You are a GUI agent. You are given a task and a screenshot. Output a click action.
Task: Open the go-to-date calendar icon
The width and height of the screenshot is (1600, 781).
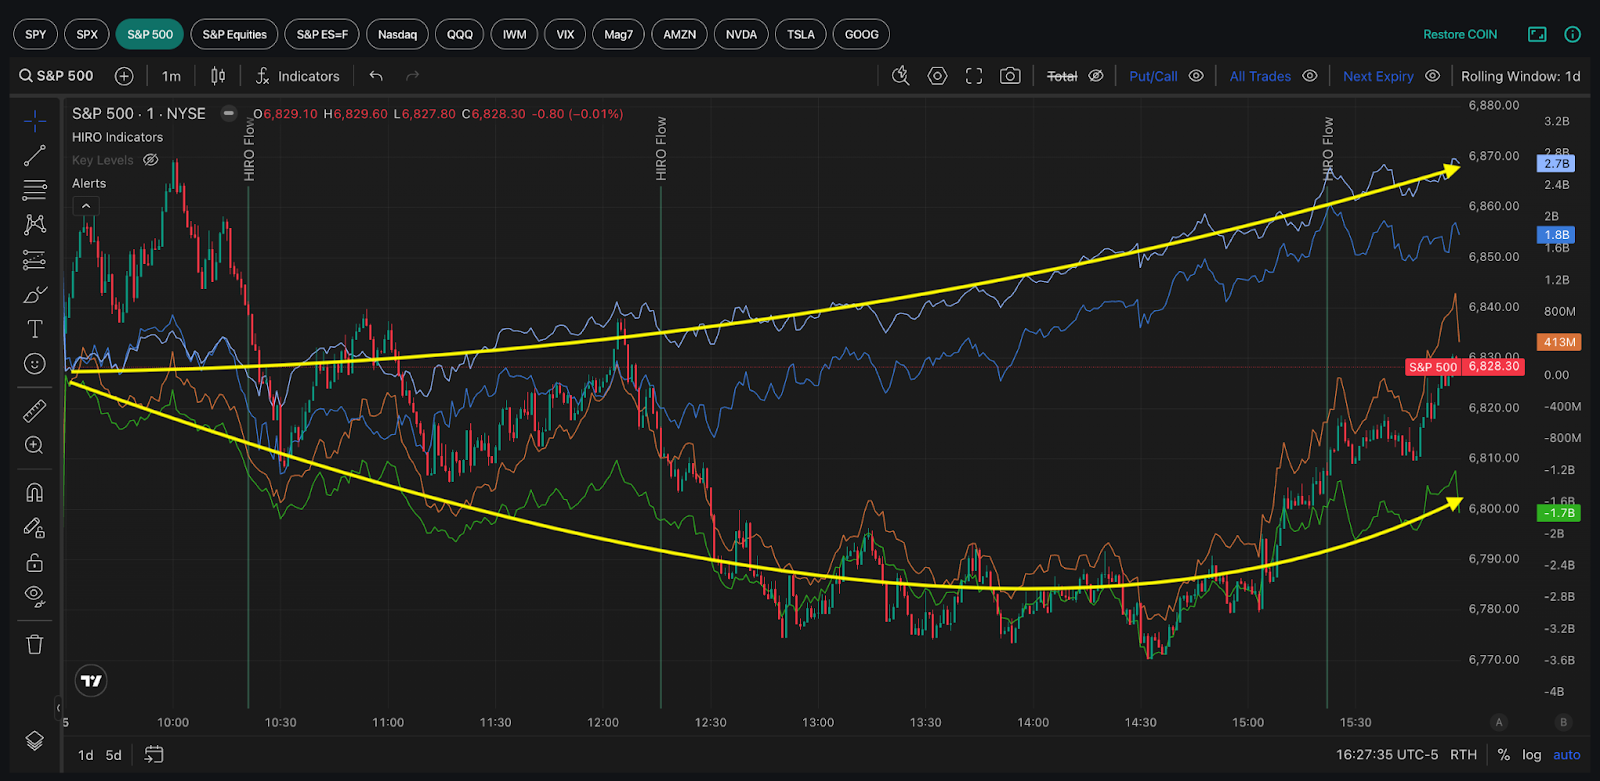pos(154,755)
